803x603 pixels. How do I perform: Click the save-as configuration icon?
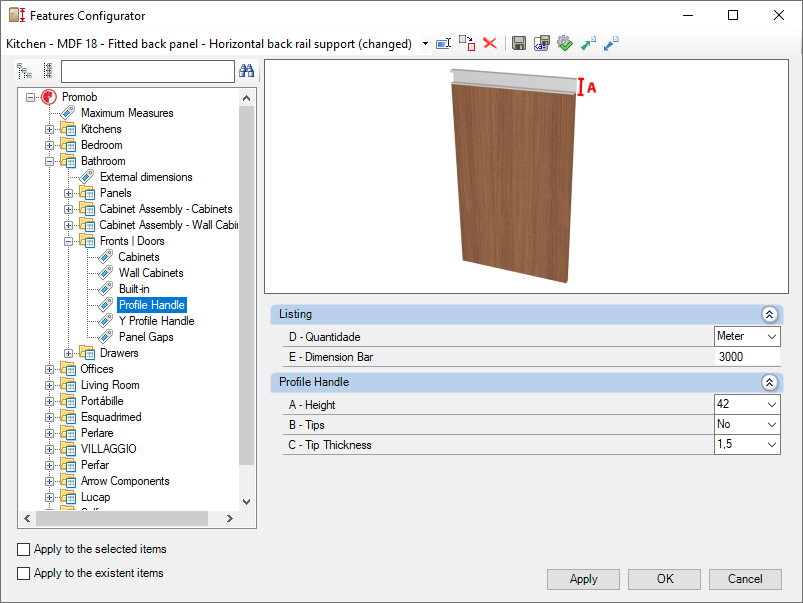541,44
